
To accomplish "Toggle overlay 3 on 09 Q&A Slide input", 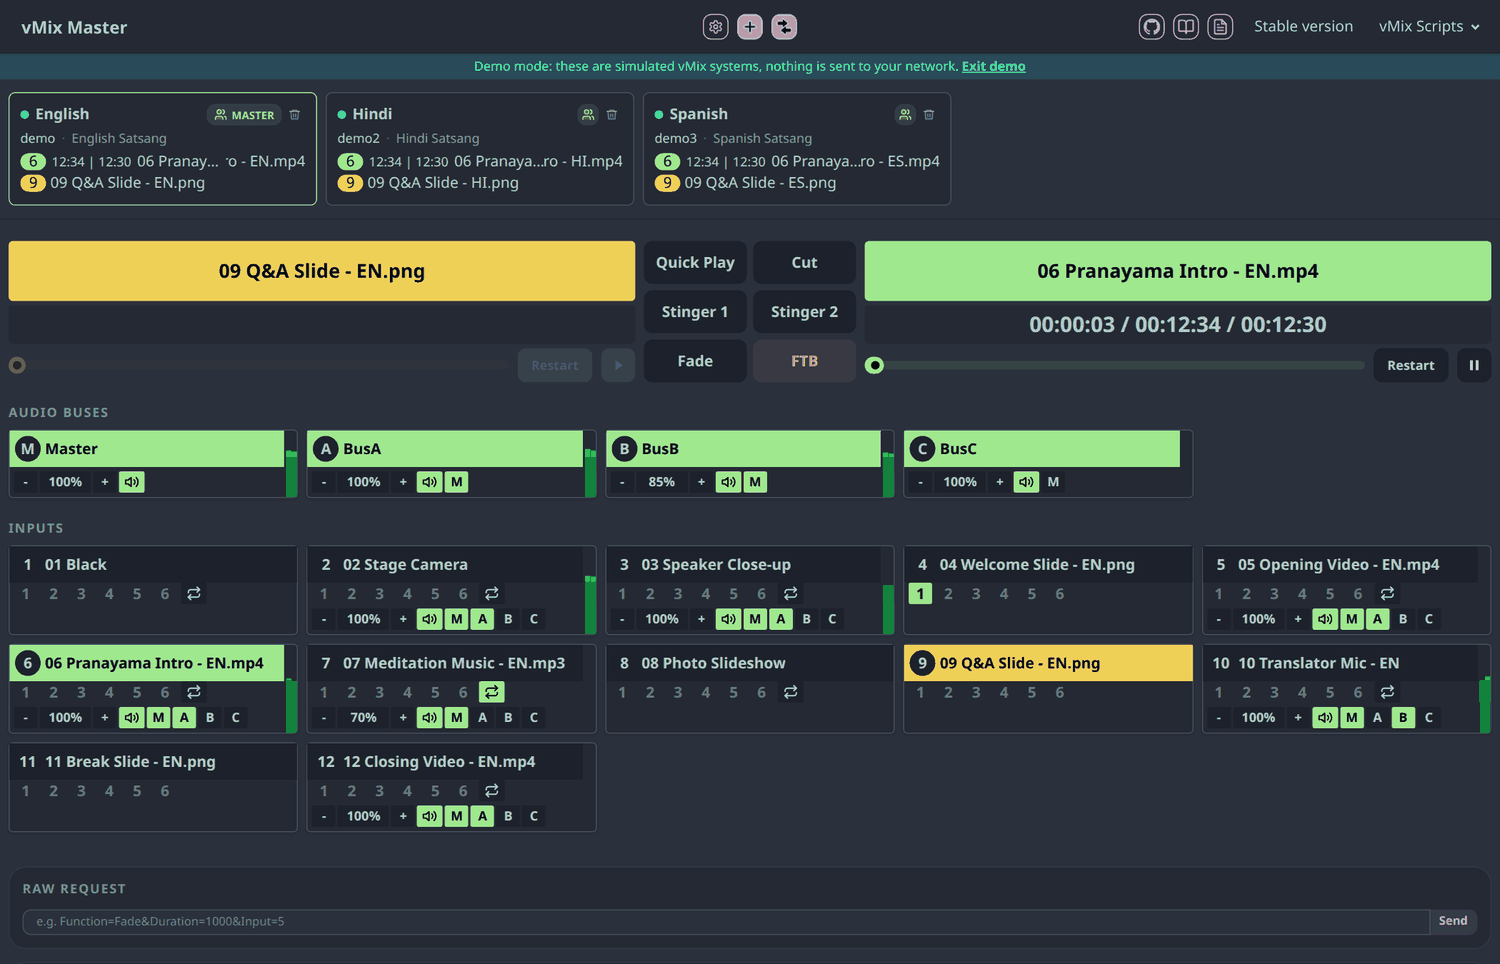I will (x=976, y=692).
